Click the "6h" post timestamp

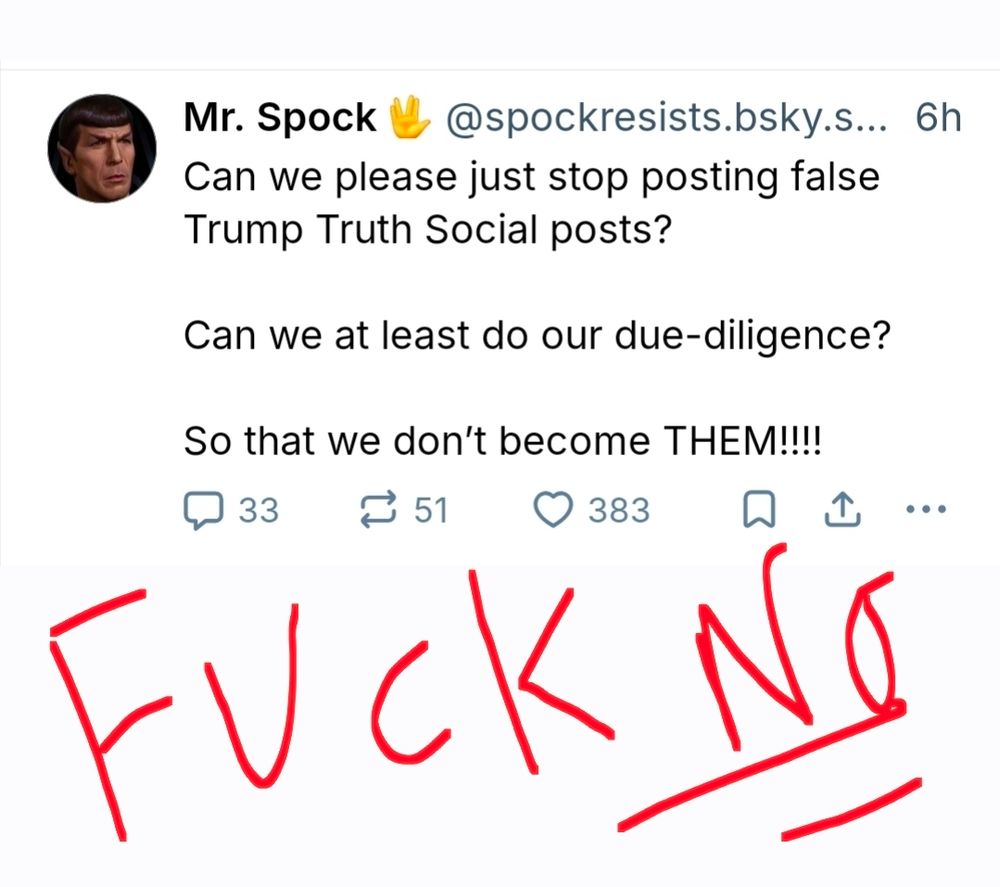[x=937, y=118]
